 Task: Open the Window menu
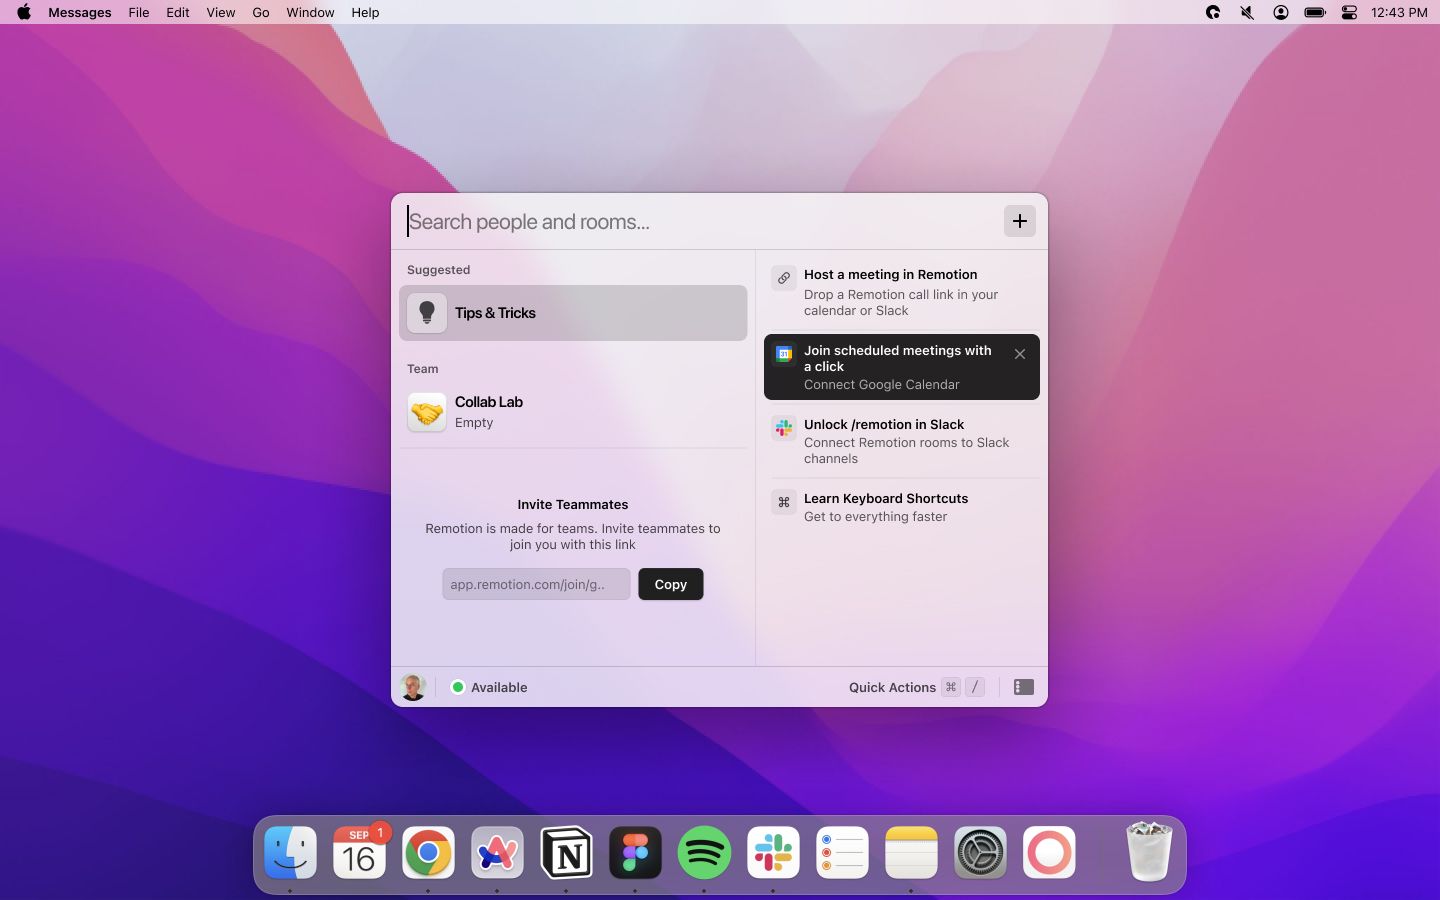coord(310,12)
